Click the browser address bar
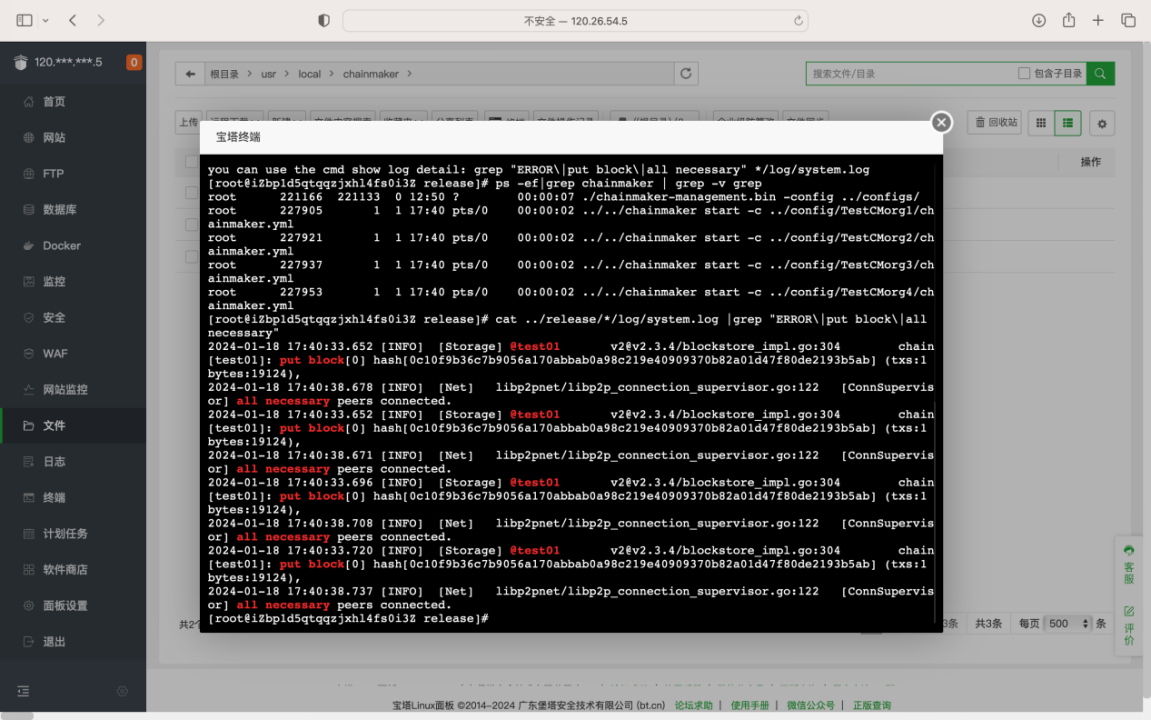 [576, 21]
